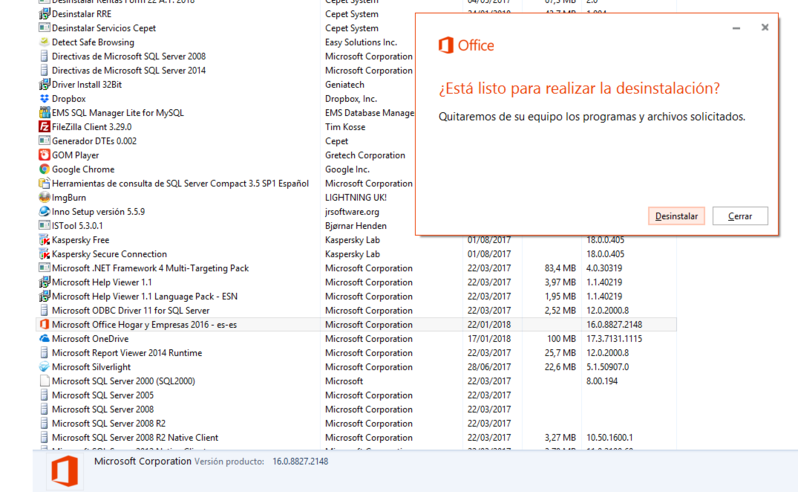Screen dimensions: 798x492
Task: Click the ISTool 5.3.0.1 icon
Action: tap(44, 226)
